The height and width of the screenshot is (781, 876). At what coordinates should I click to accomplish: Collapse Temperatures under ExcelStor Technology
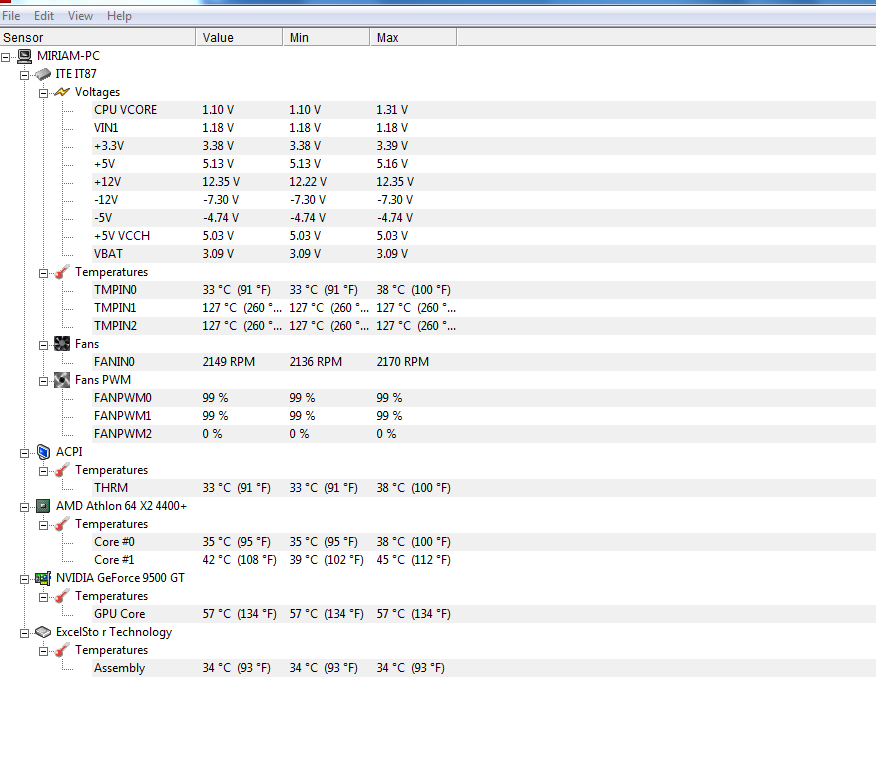44,651
